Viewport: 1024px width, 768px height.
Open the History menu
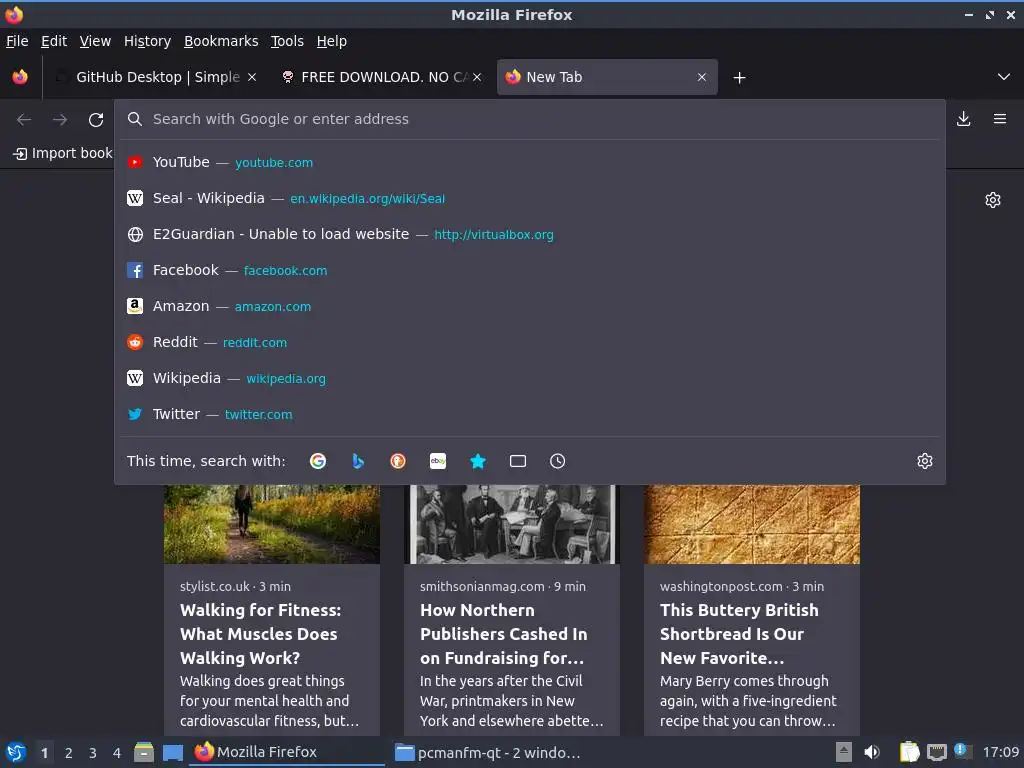click(148, 41)
